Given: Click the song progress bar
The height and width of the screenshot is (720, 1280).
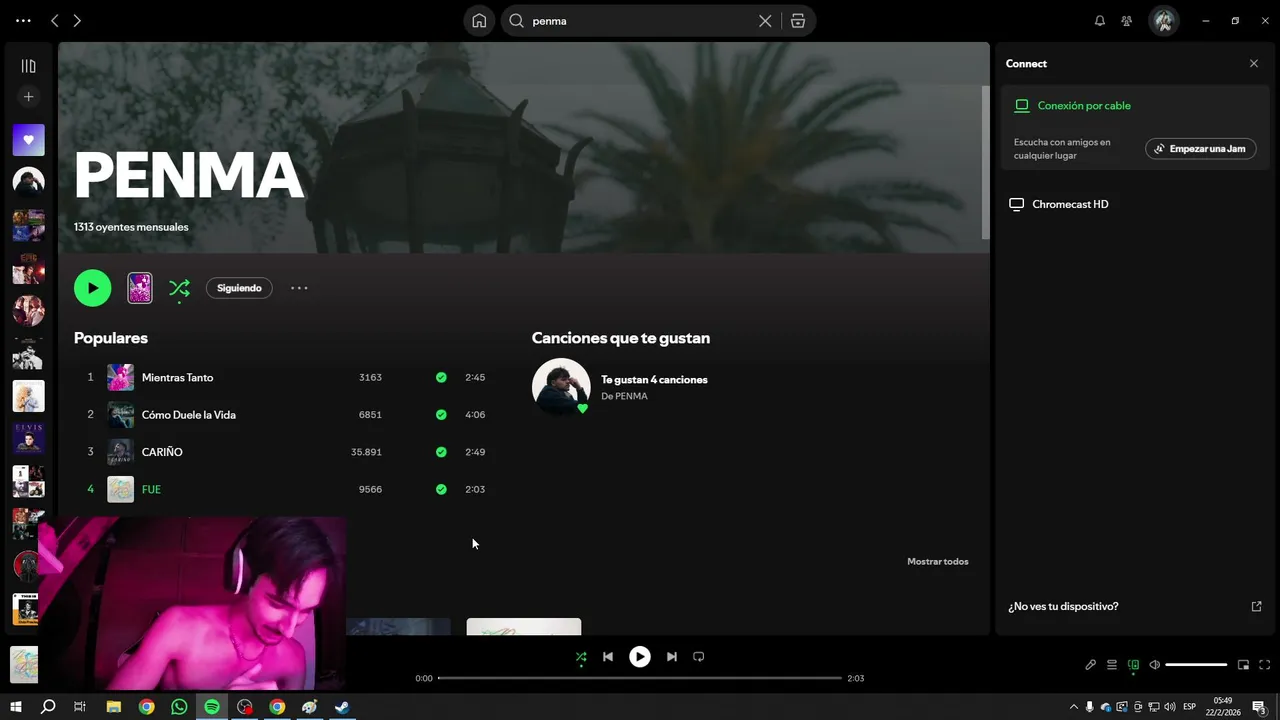Looking at the screenshot, I should (640, 678).
